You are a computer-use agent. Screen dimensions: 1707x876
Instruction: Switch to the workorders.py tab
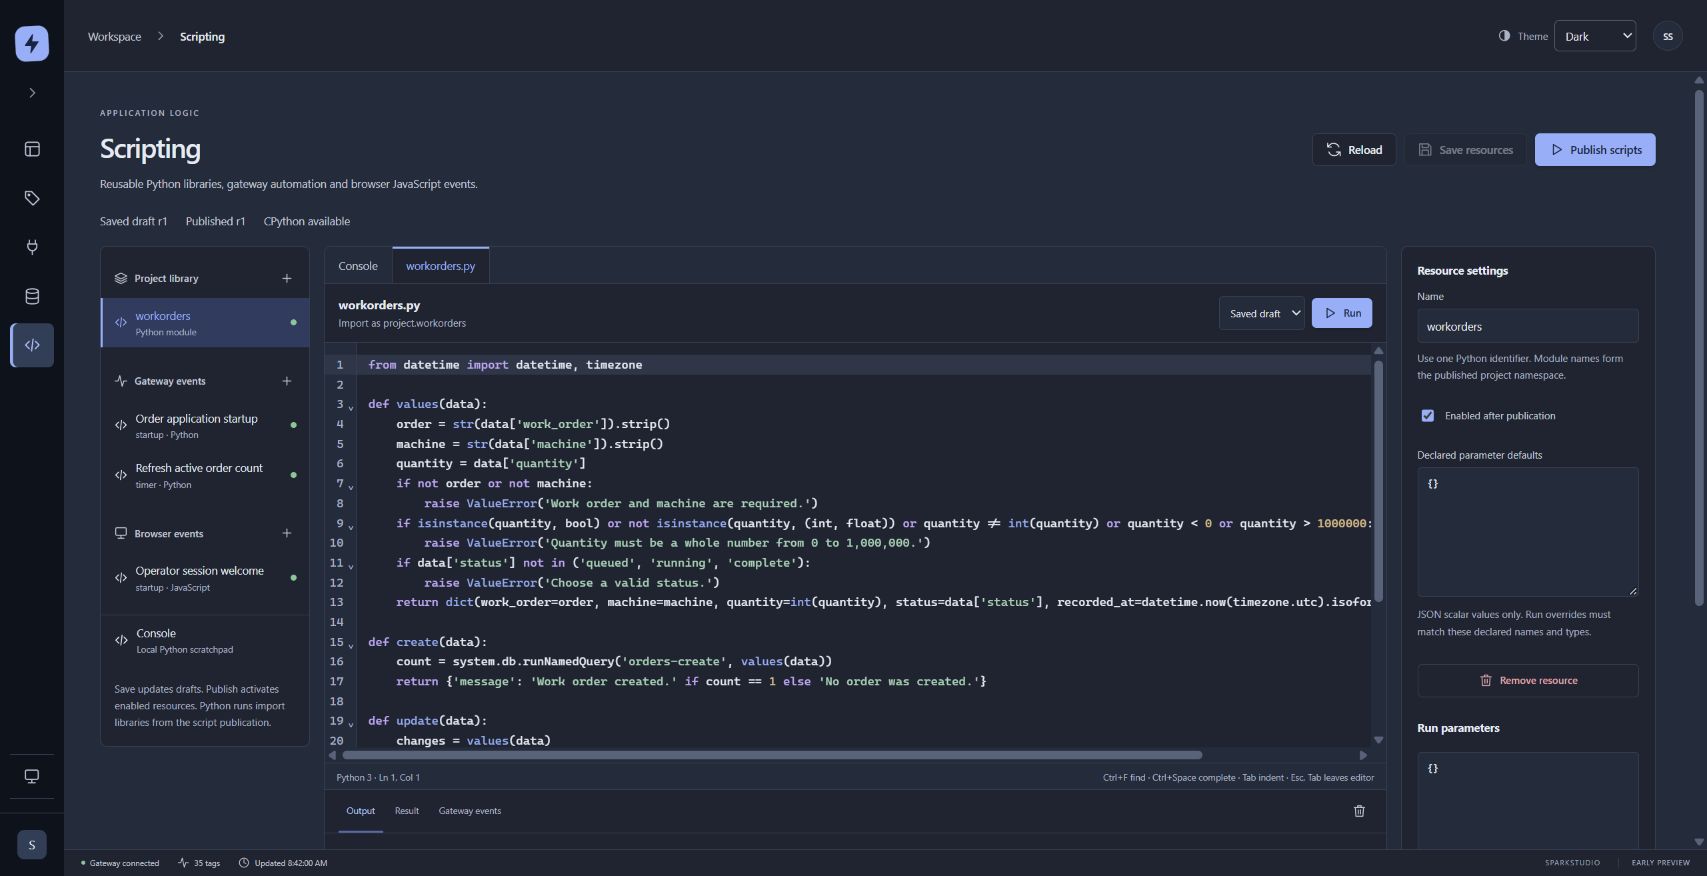point(440,266)
